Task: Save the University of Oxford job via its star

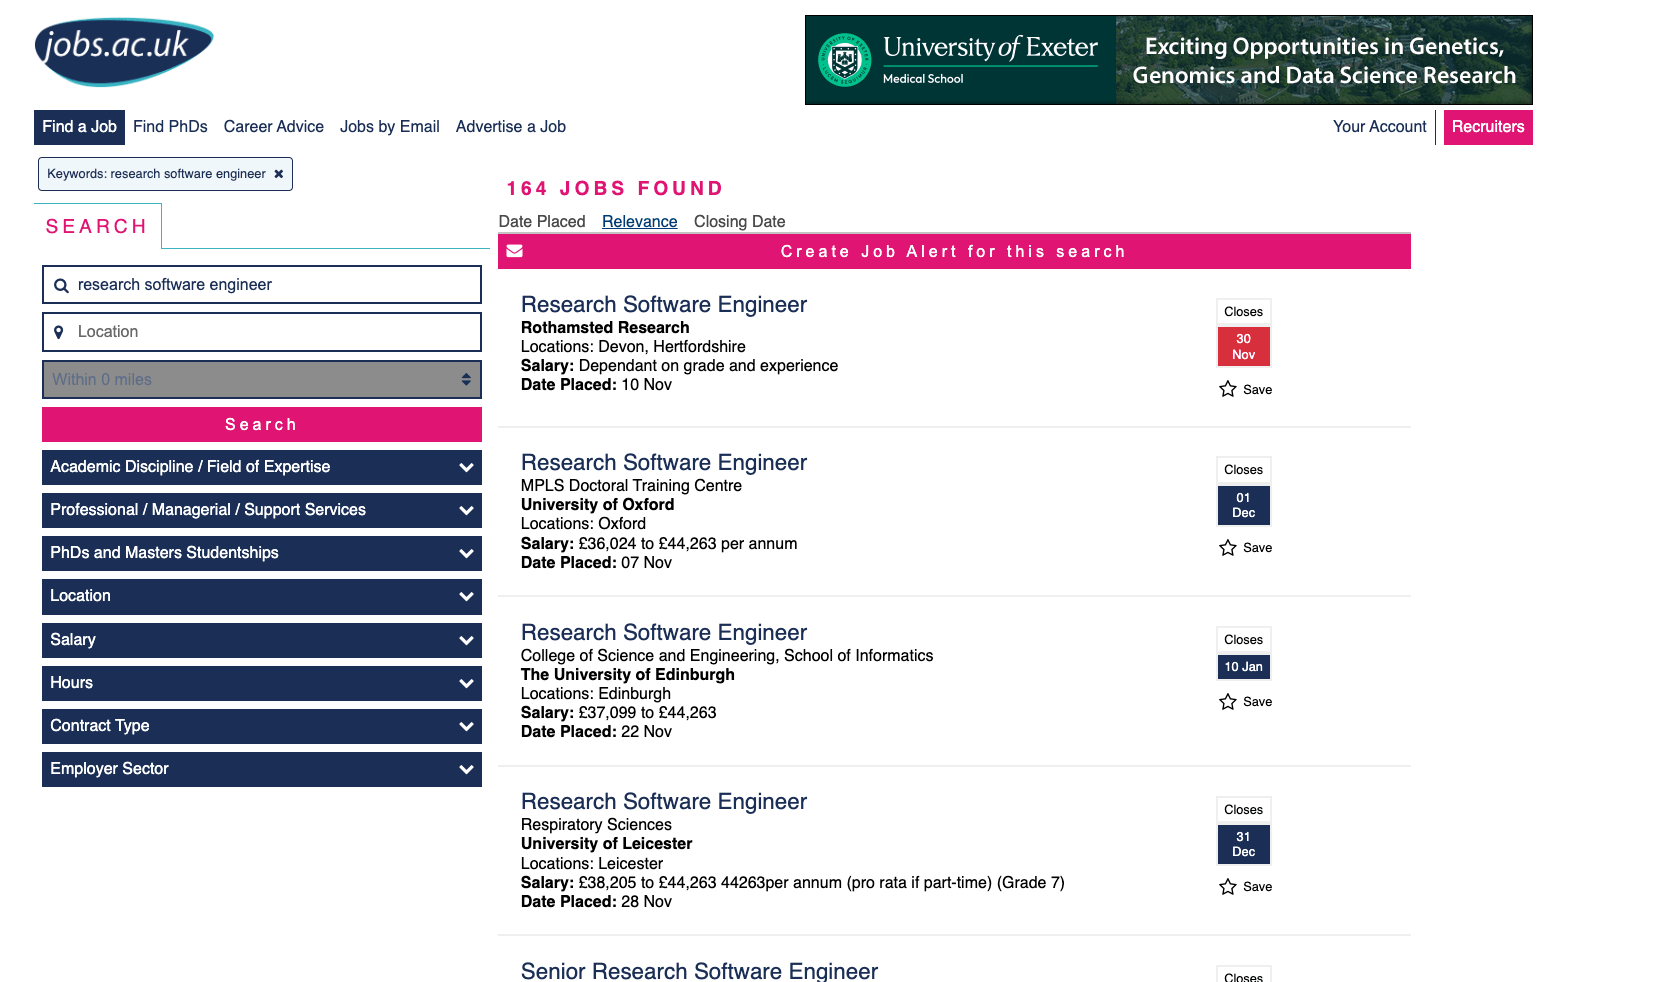Action: point(1228,547)
